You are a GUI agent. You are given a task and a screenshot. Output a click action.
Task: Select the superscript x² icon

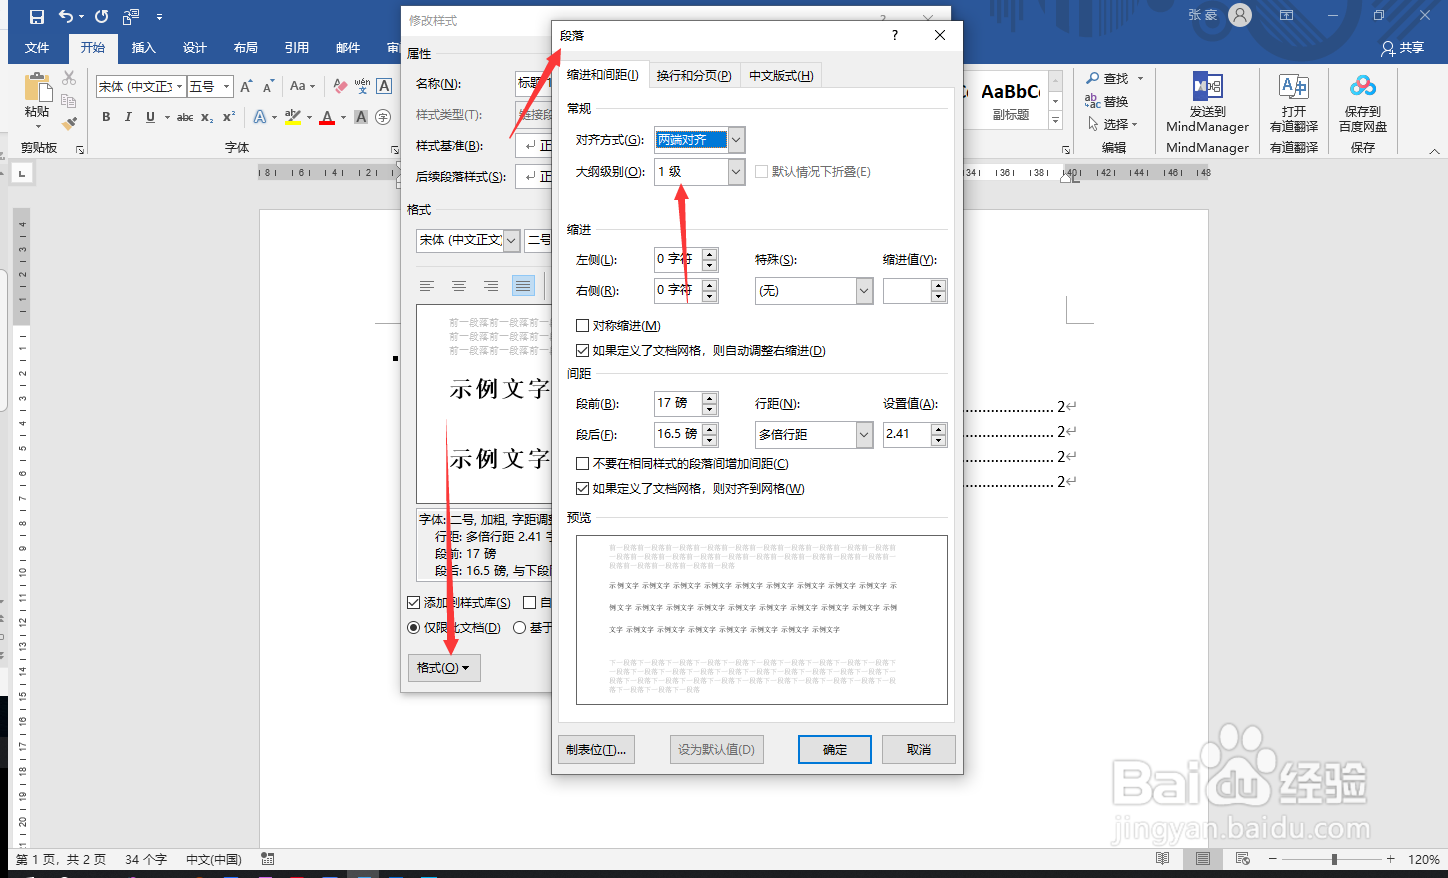(x=227, y=117)
